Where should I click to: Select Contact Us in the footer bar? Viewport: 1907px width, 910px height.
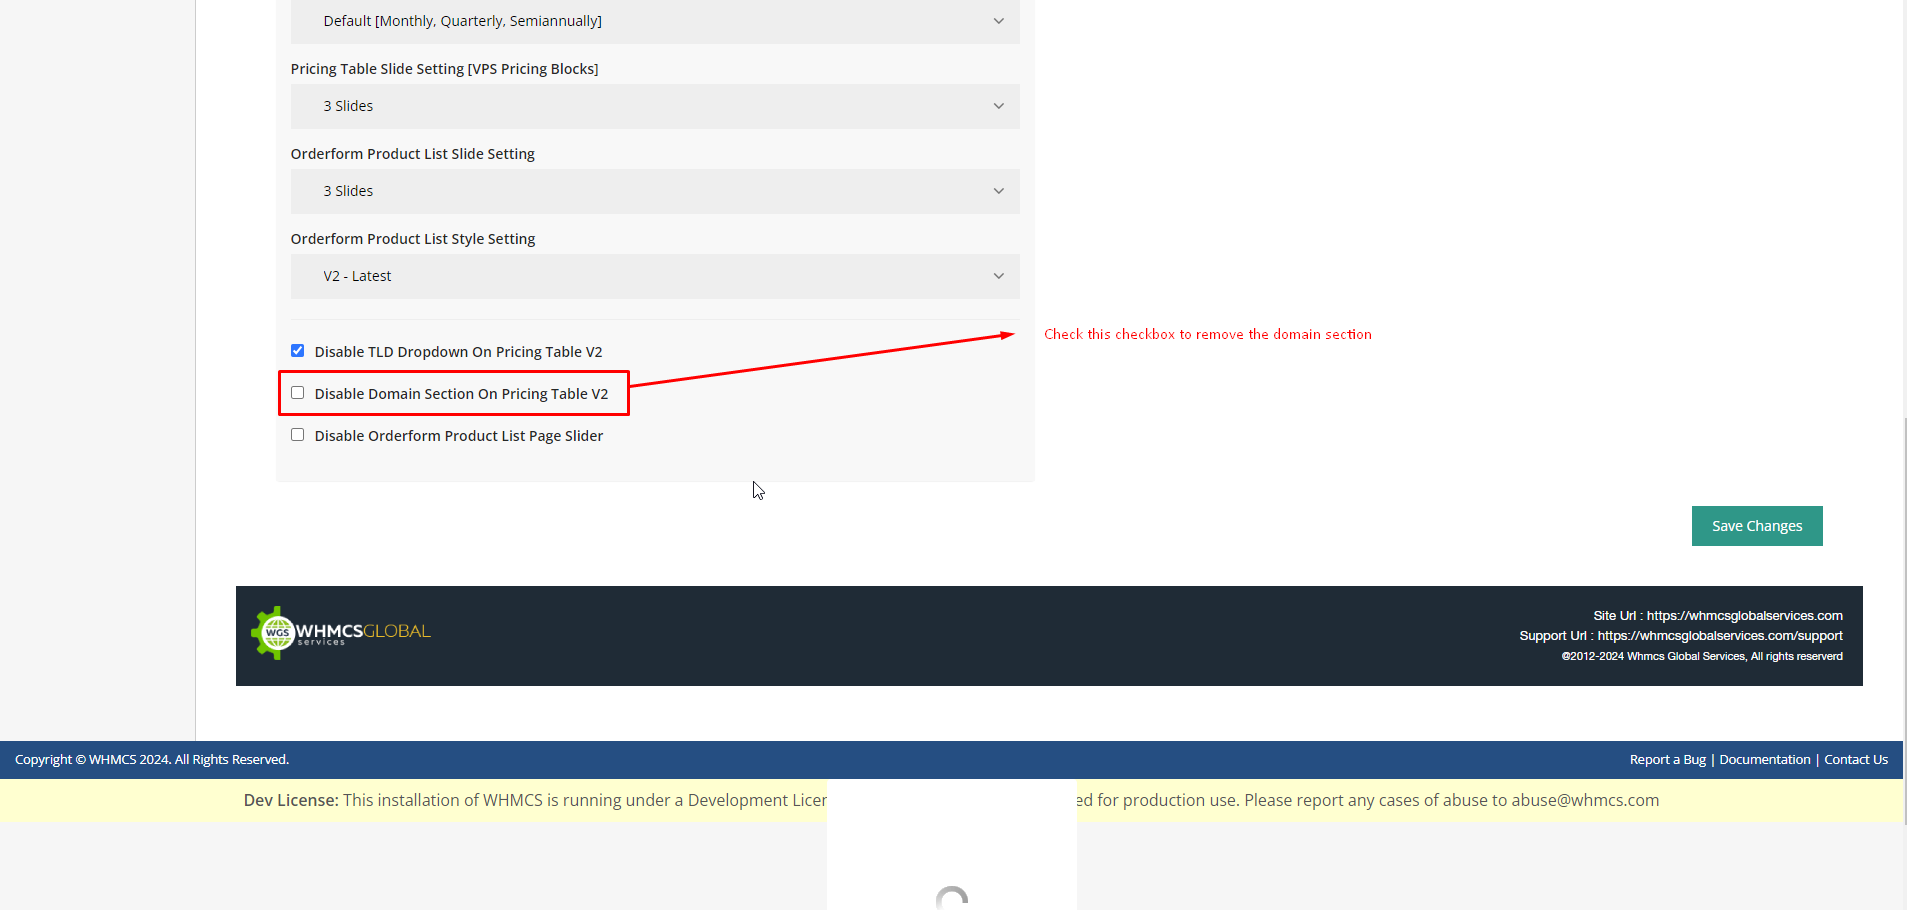[1855, 760]
